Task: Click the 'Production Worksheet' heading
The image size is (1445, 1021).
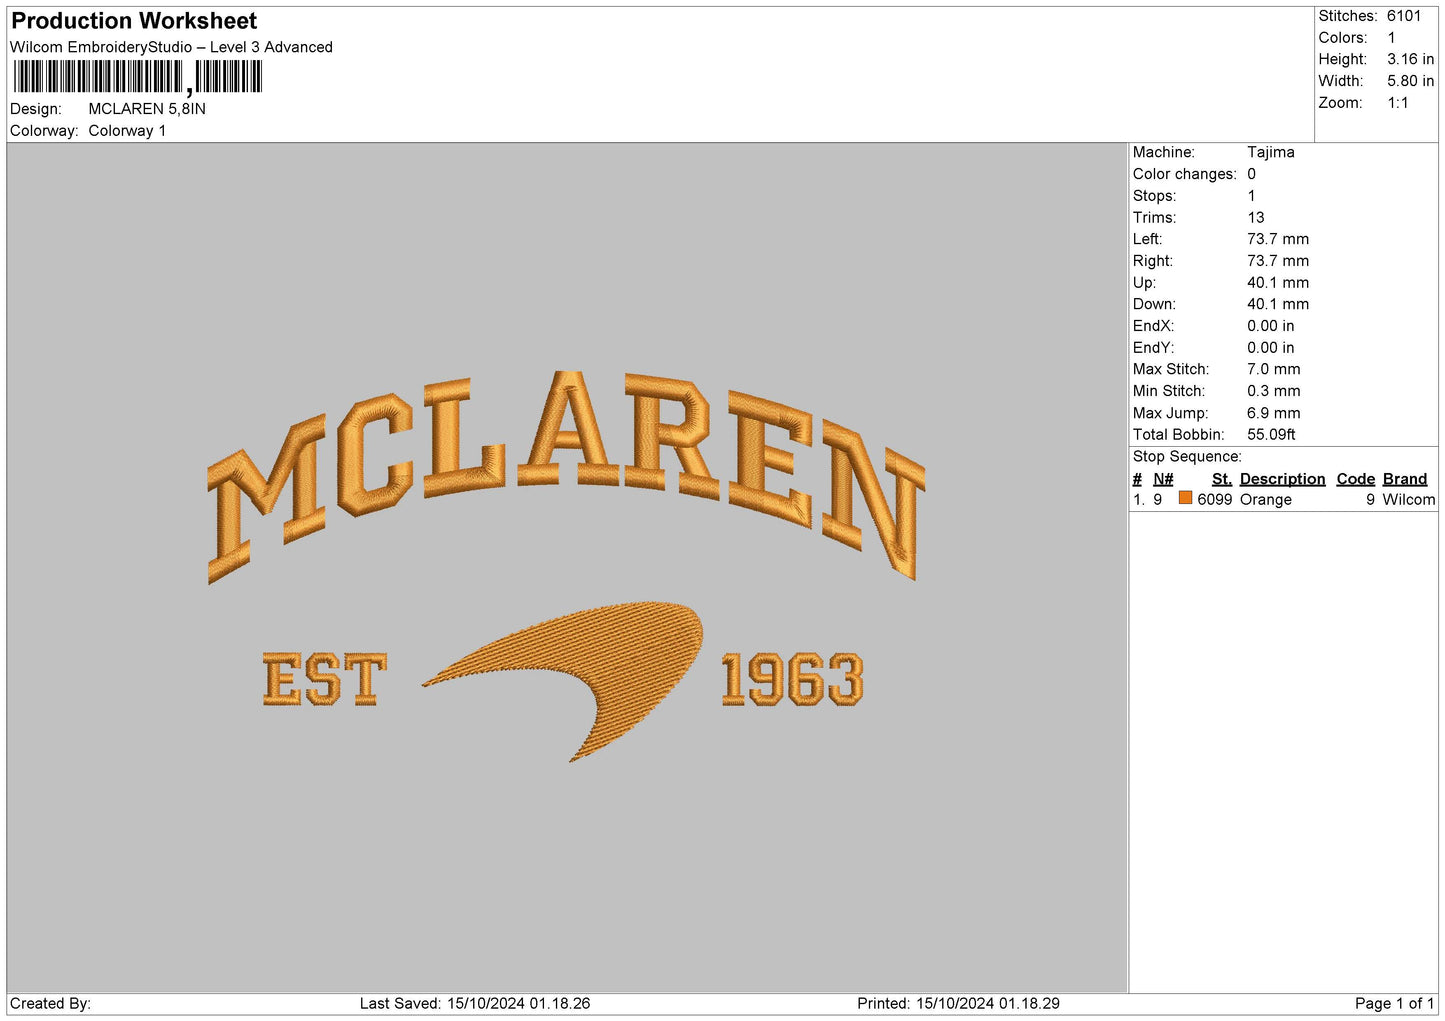Action: point(134,21)
